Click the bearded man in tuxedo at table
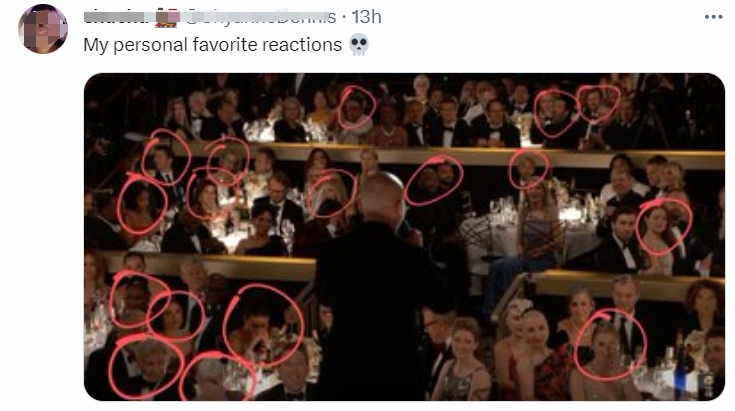Image resolution: width=735 pixels, height=411 pixels. click(622, 241)
